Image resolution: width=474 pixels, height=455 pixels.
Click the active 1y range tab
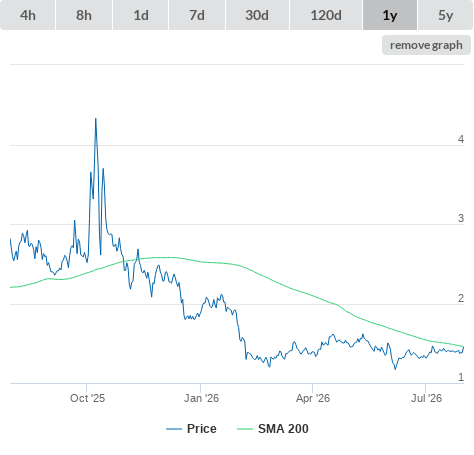[390, 15]
